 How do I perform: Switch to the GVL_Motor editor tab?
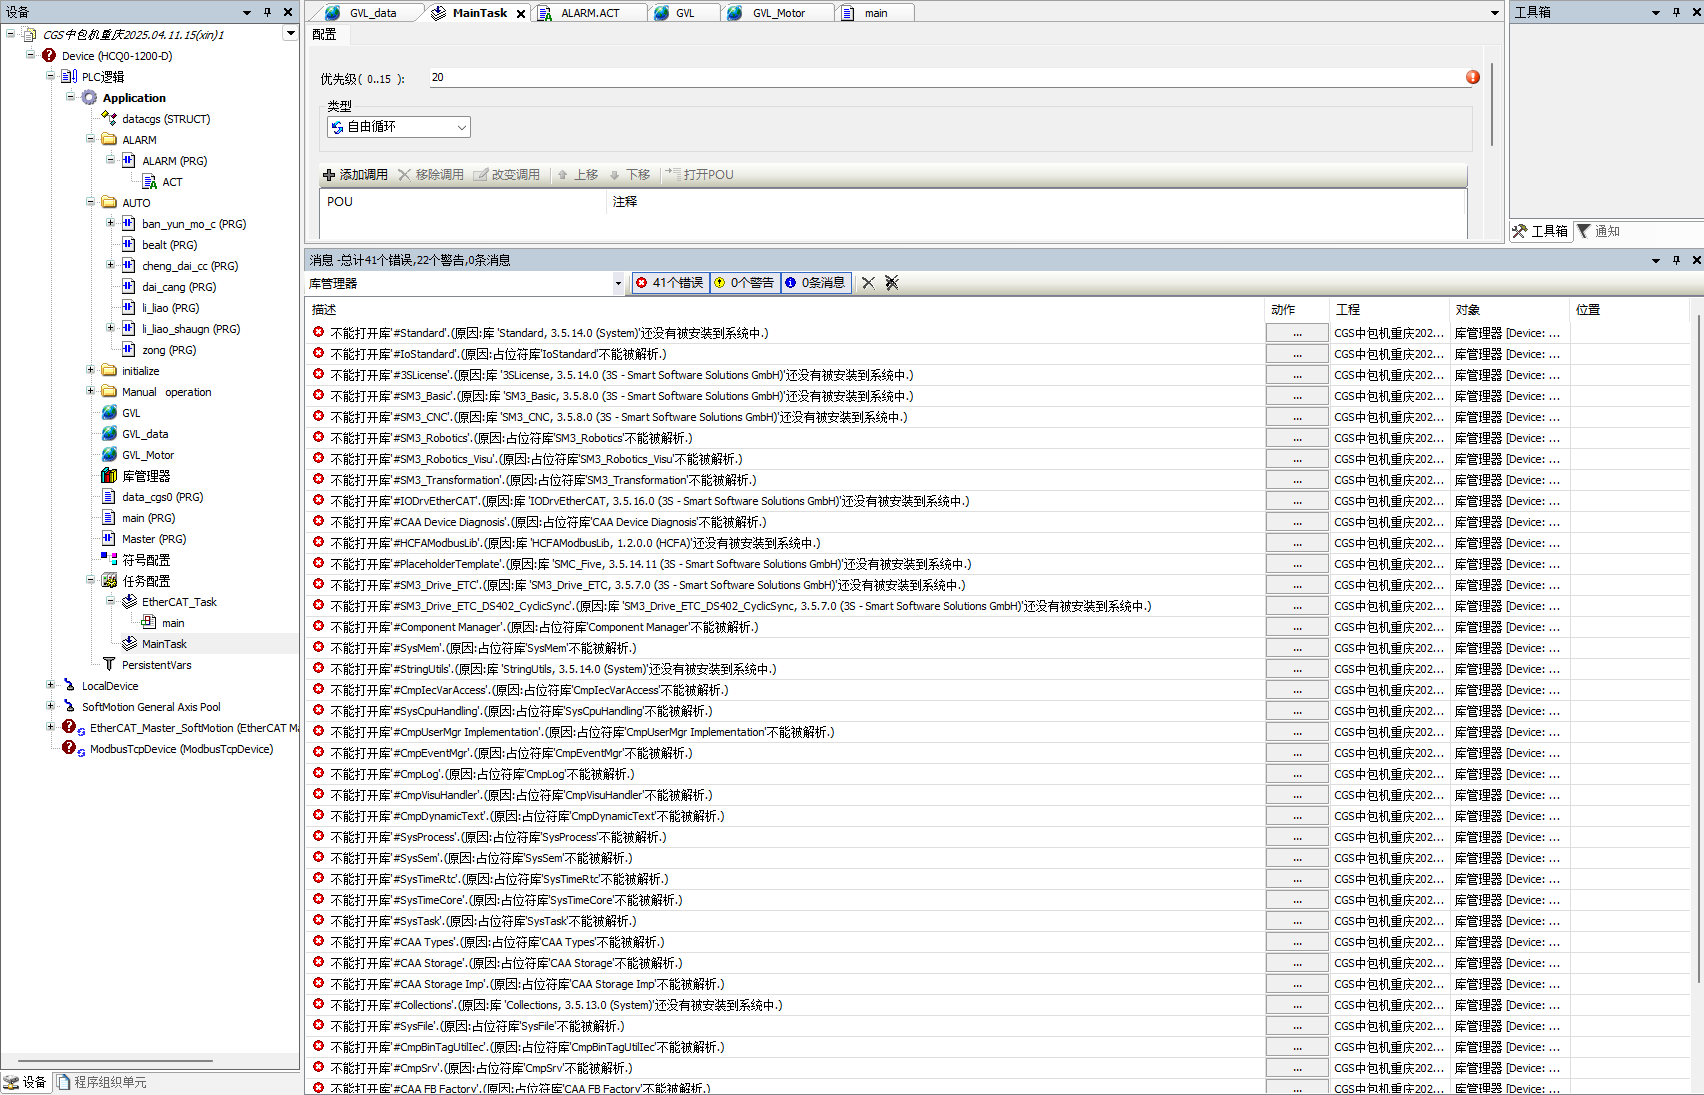[x=778, y=13]
